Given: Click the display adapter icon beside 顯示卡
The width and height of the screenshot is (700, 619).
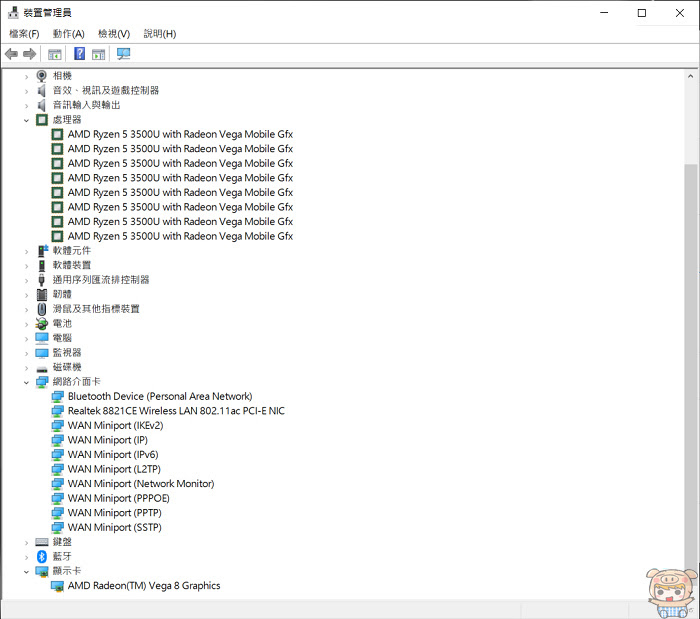Looking at the screenshot, I should click(42, 571).
